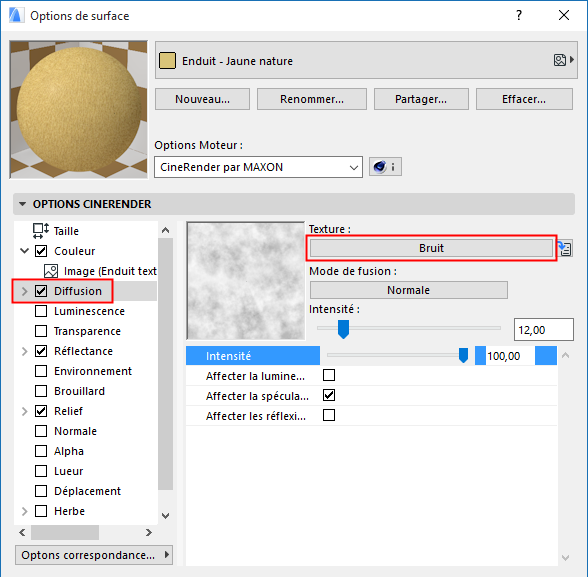The height and width of the screenshot is (577, 588).
Task: Click the texture Intensité slider handle
Action: pyautogui.click(x=343, y=329)
